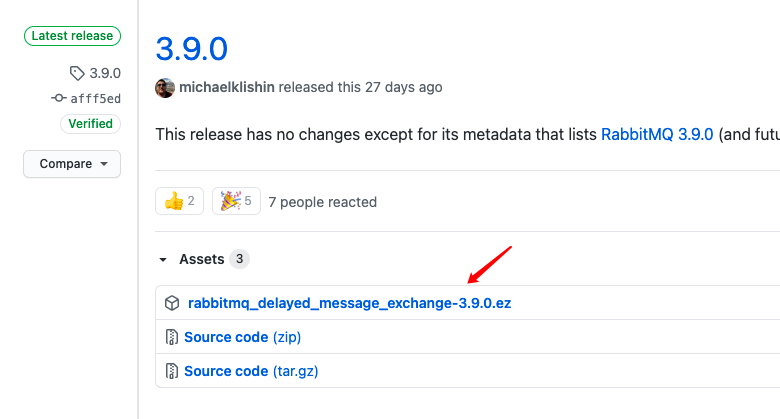Image resolution: width=780 pixels, height=419 pixels.
Task: Open the michaelklishin profile link
Action: (227, 87)
